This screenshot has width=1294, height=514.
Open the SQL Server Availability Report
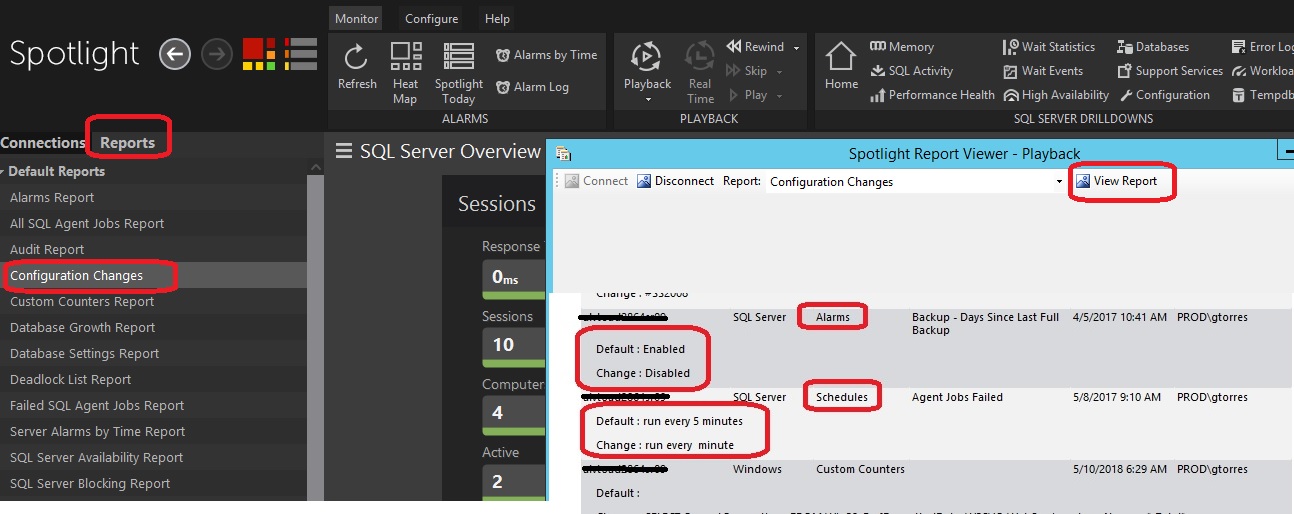[153, 458]
